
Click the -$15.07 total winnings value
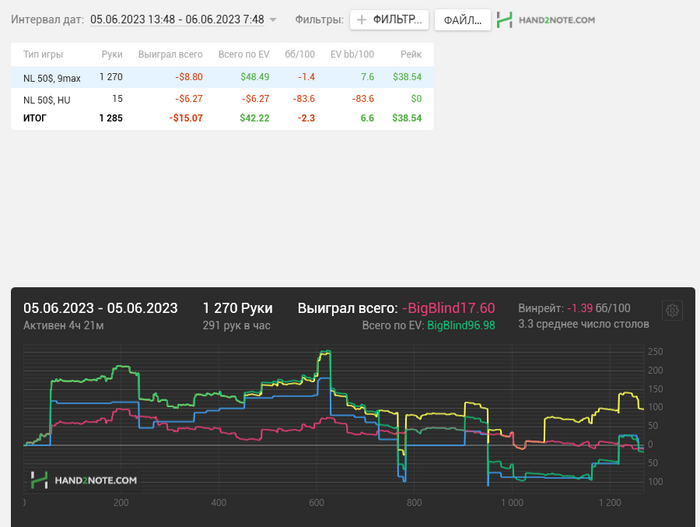coord(186,118)
